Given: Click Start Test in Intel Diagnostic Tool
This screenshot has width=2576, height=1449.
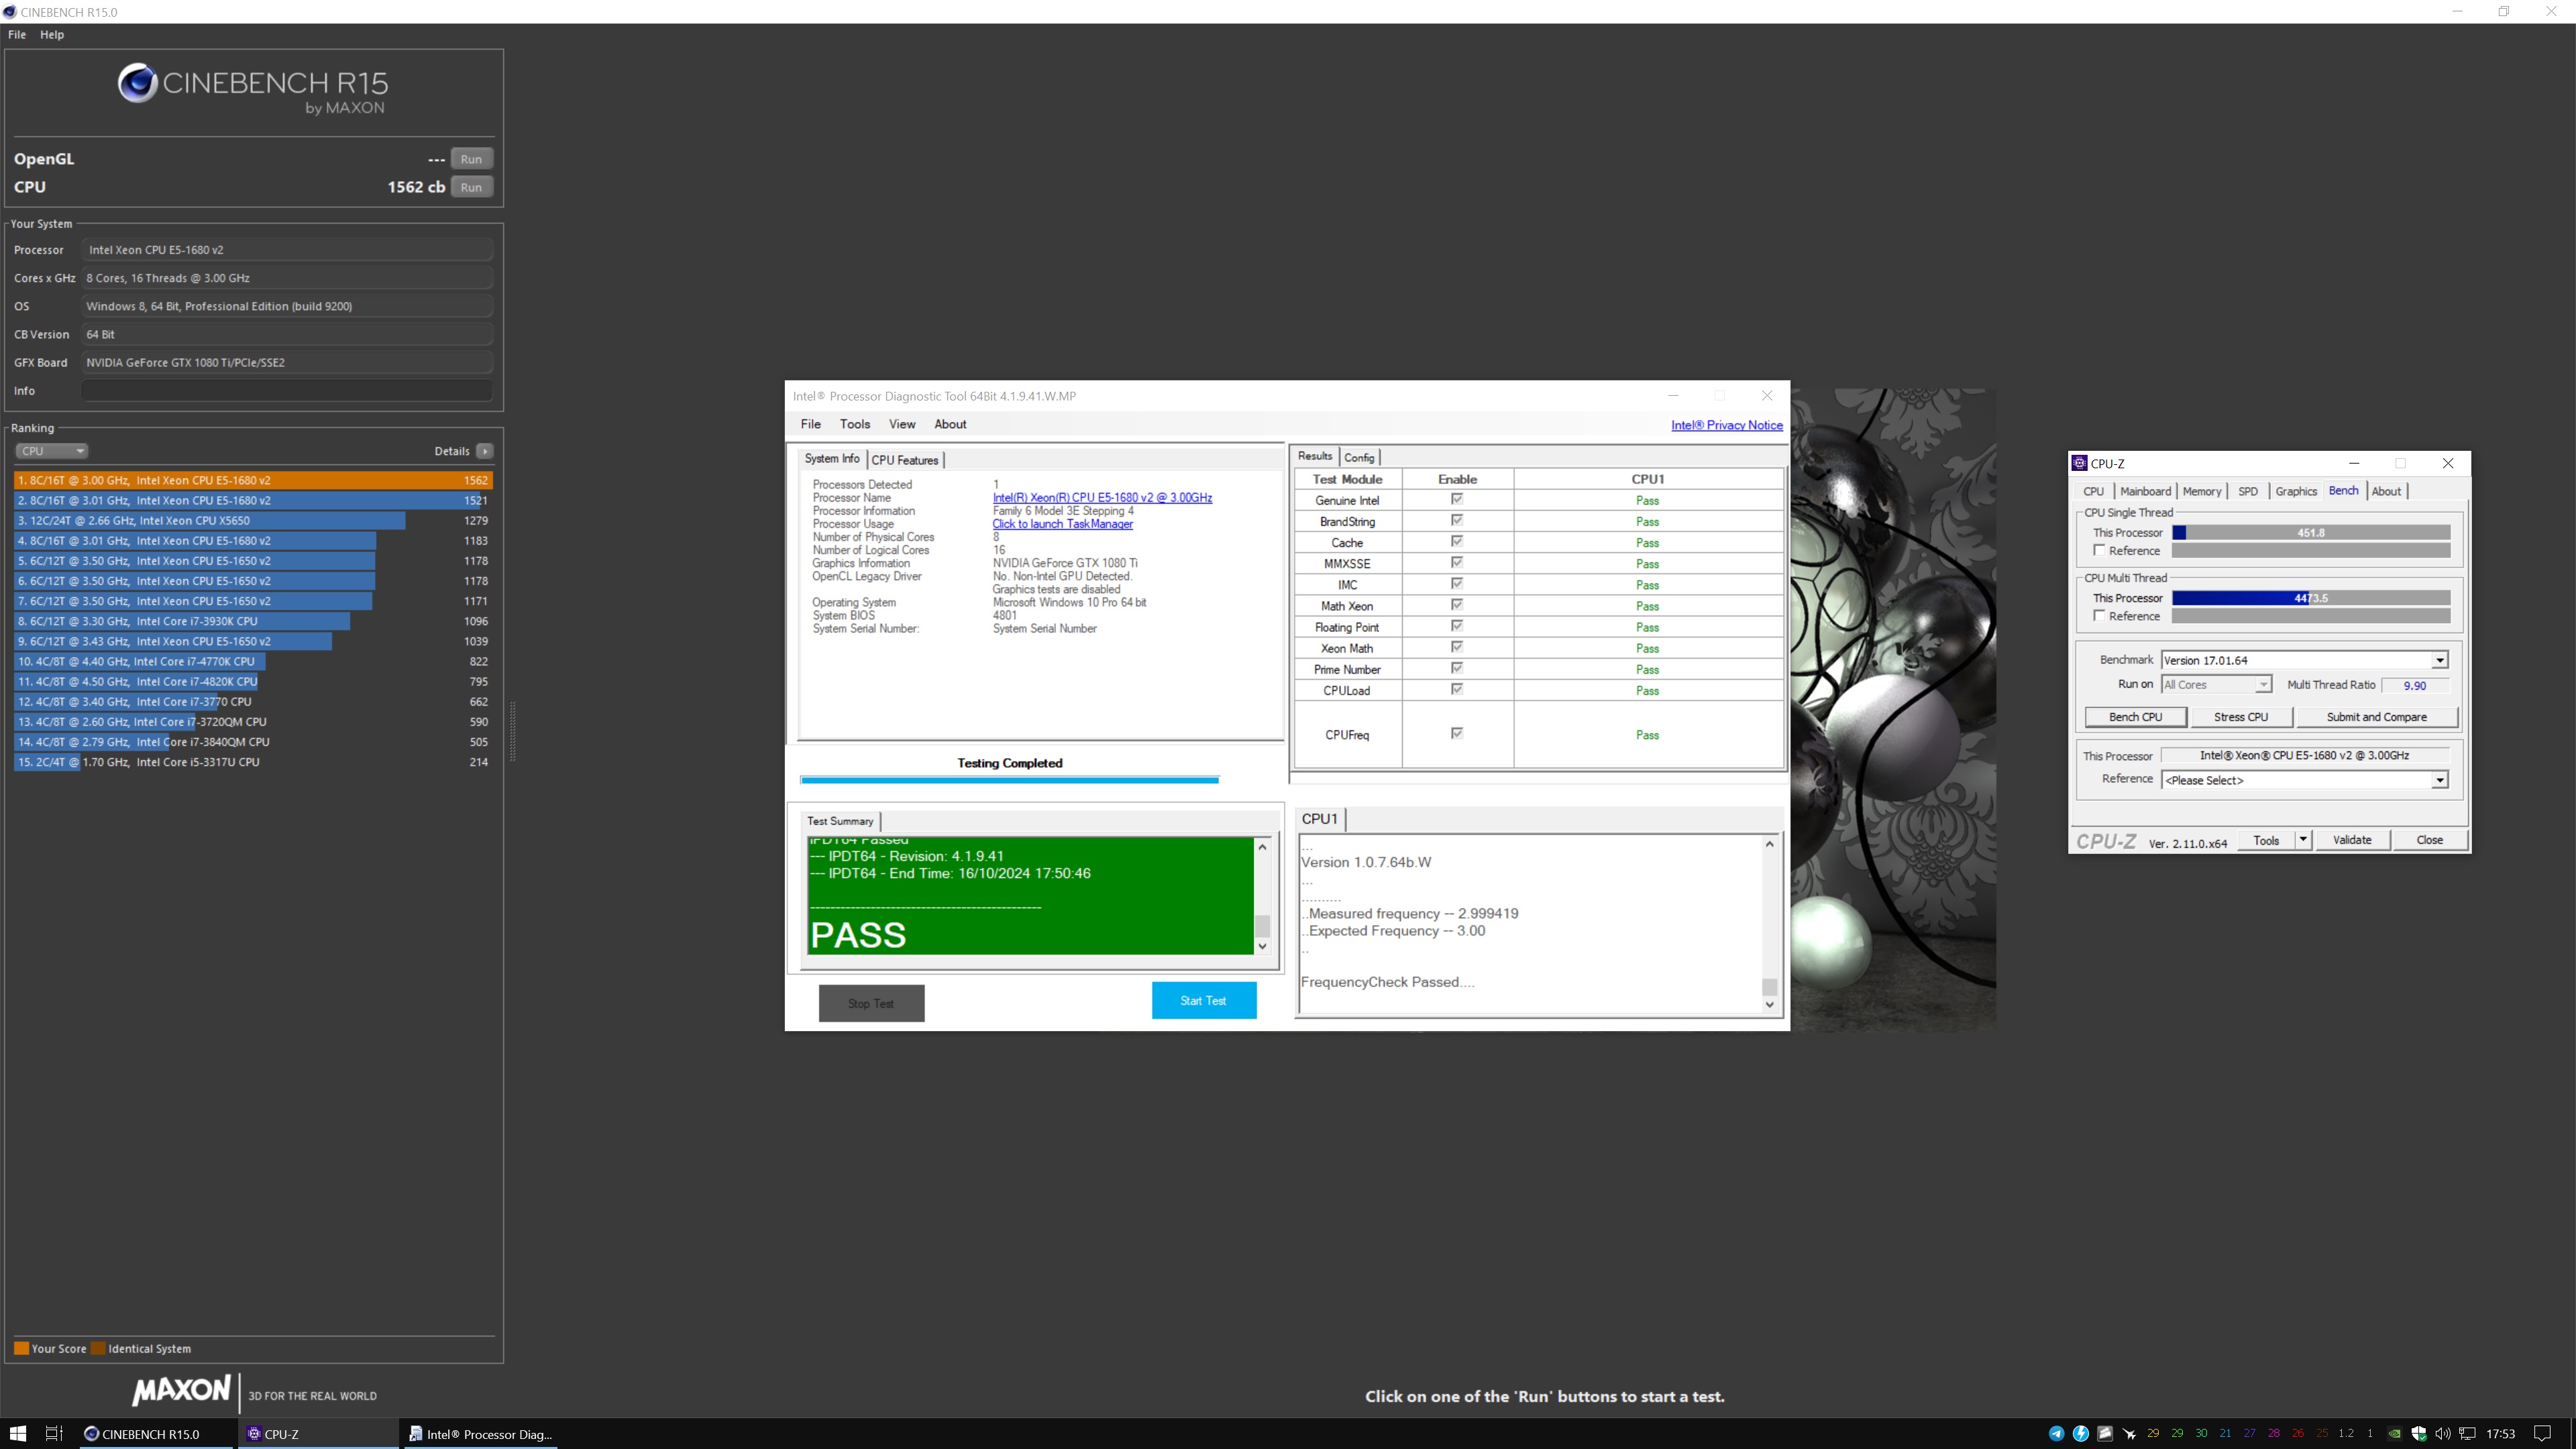Looking at the screenshot, I should point(1204,1000).
